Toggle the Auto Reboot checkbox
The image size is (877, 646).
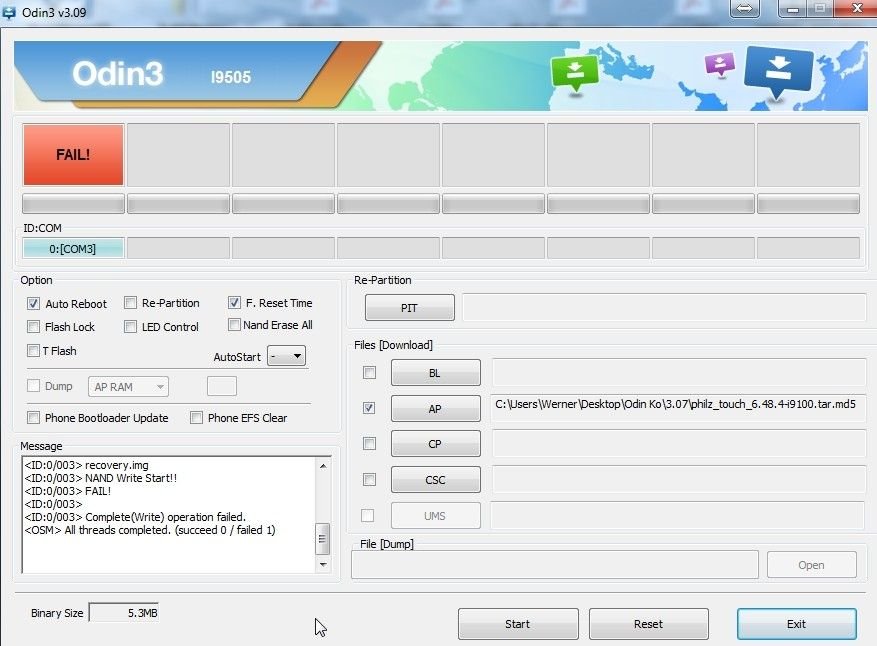[33, 304]
